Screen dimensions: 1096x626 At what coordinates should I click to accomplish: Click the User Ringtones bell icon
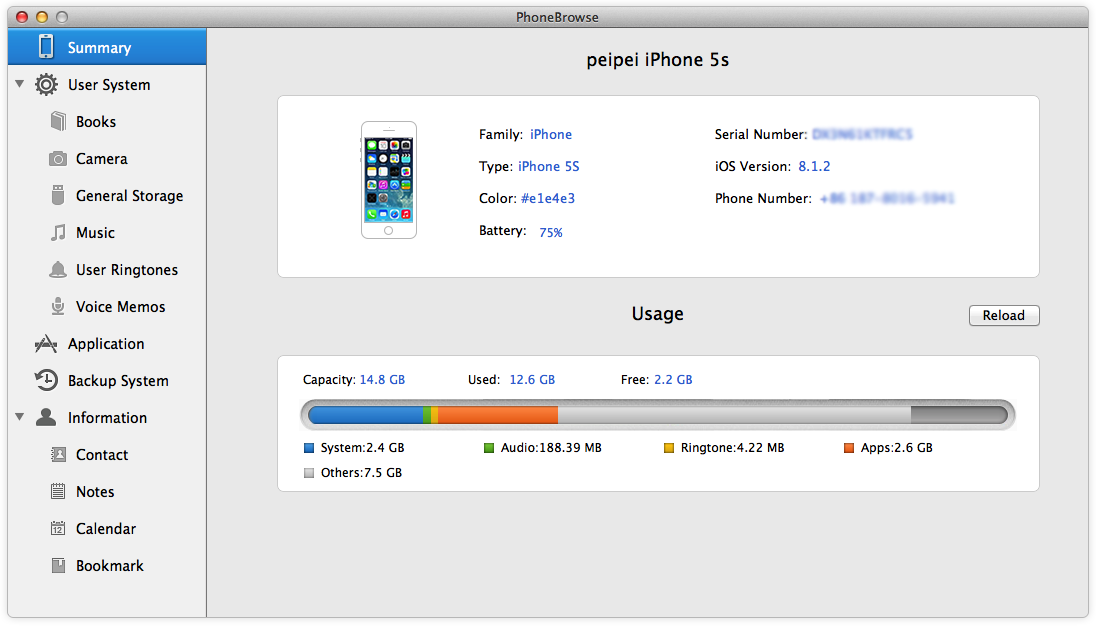tap(58, 270)
